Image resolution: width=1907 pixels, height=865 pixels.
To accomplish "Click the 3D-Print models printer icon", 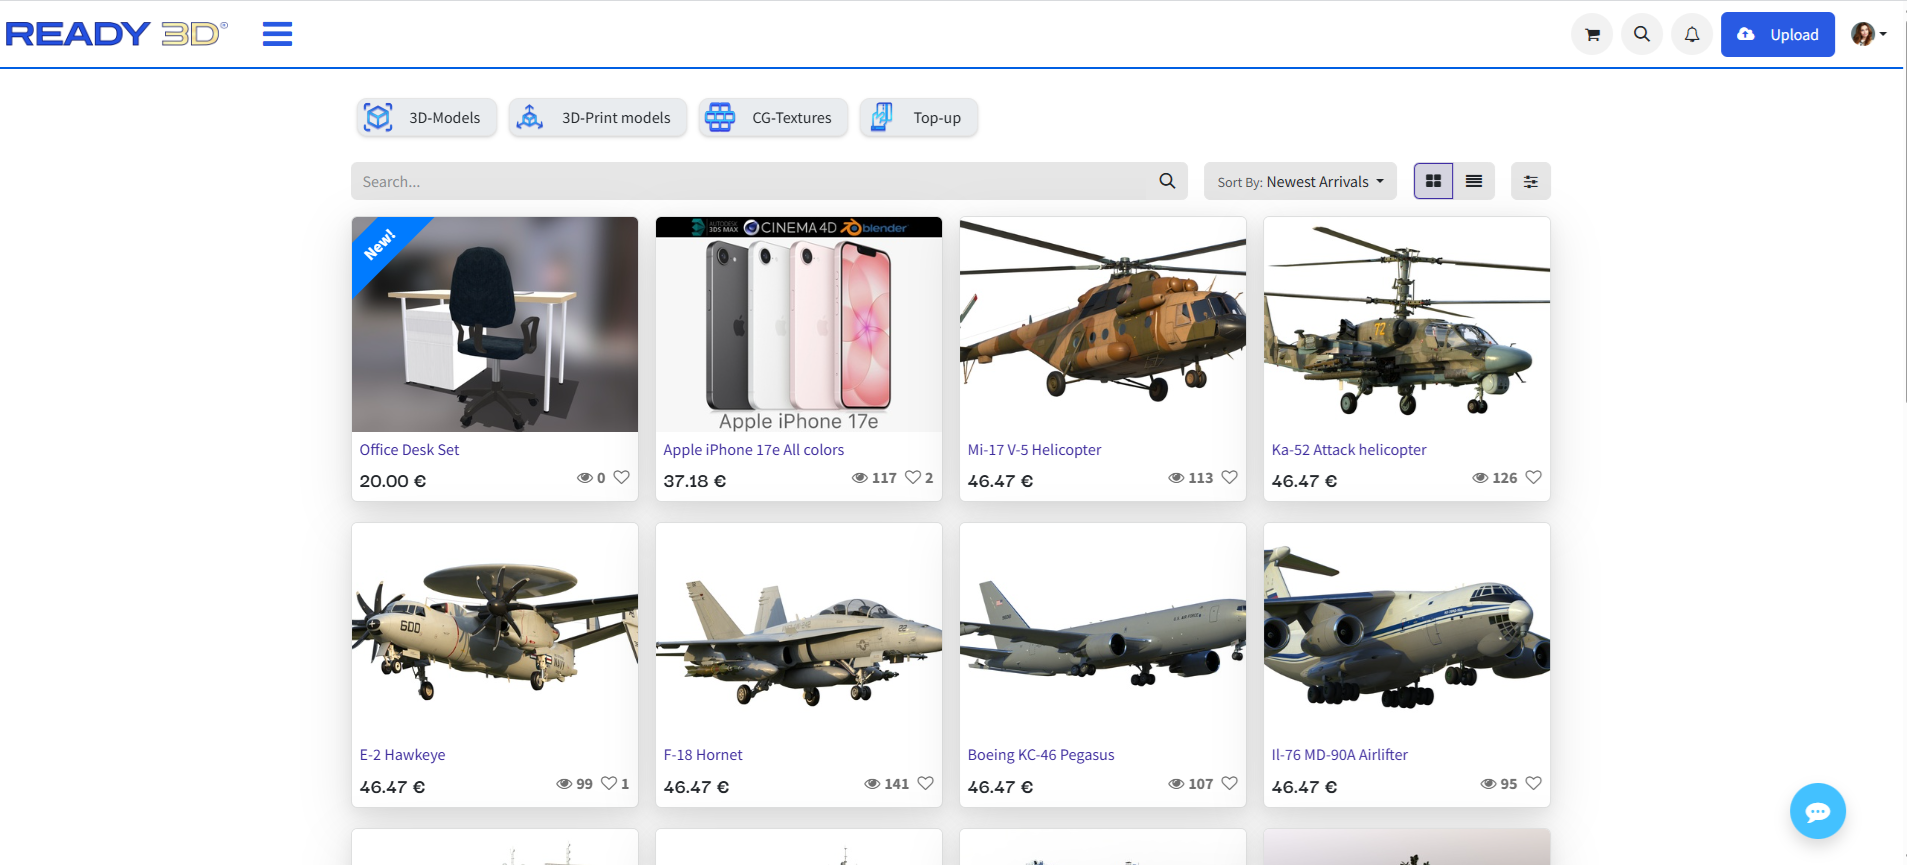I will [x=529, y=117].
